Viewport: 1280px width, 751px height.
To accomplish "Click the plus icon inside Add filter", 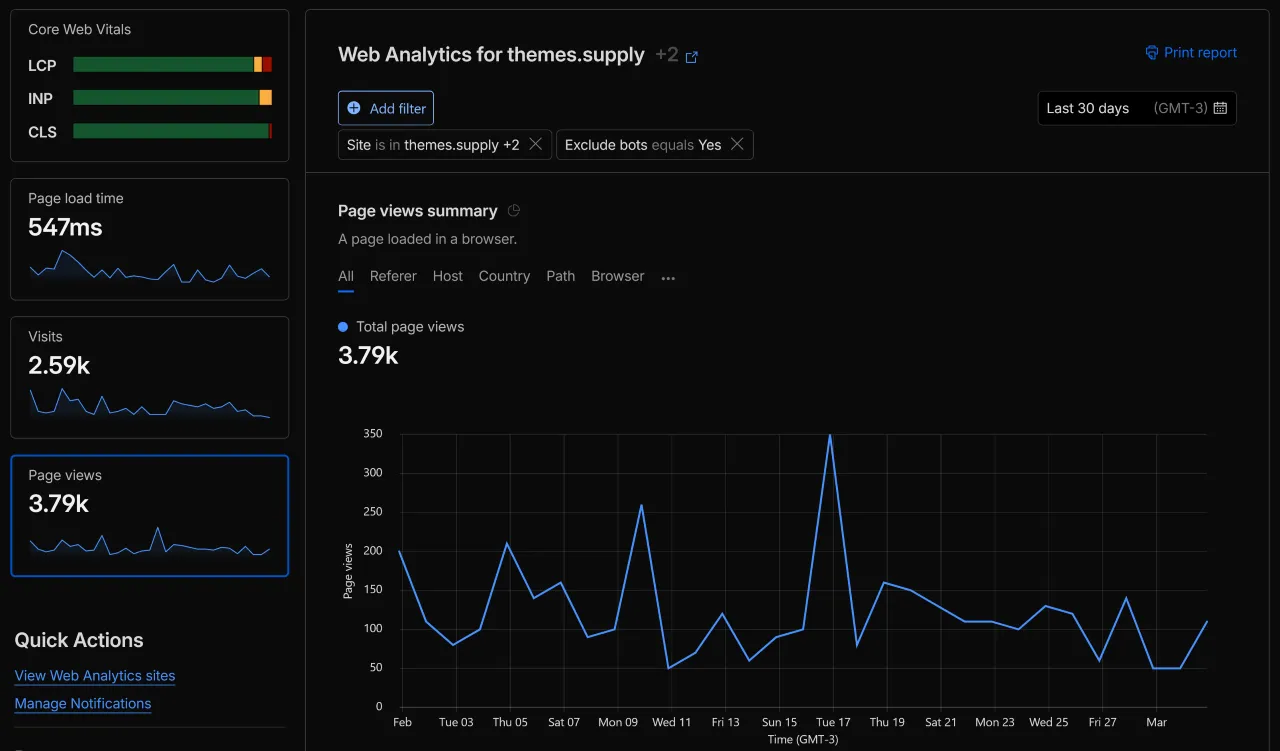I will pos(353,108).
